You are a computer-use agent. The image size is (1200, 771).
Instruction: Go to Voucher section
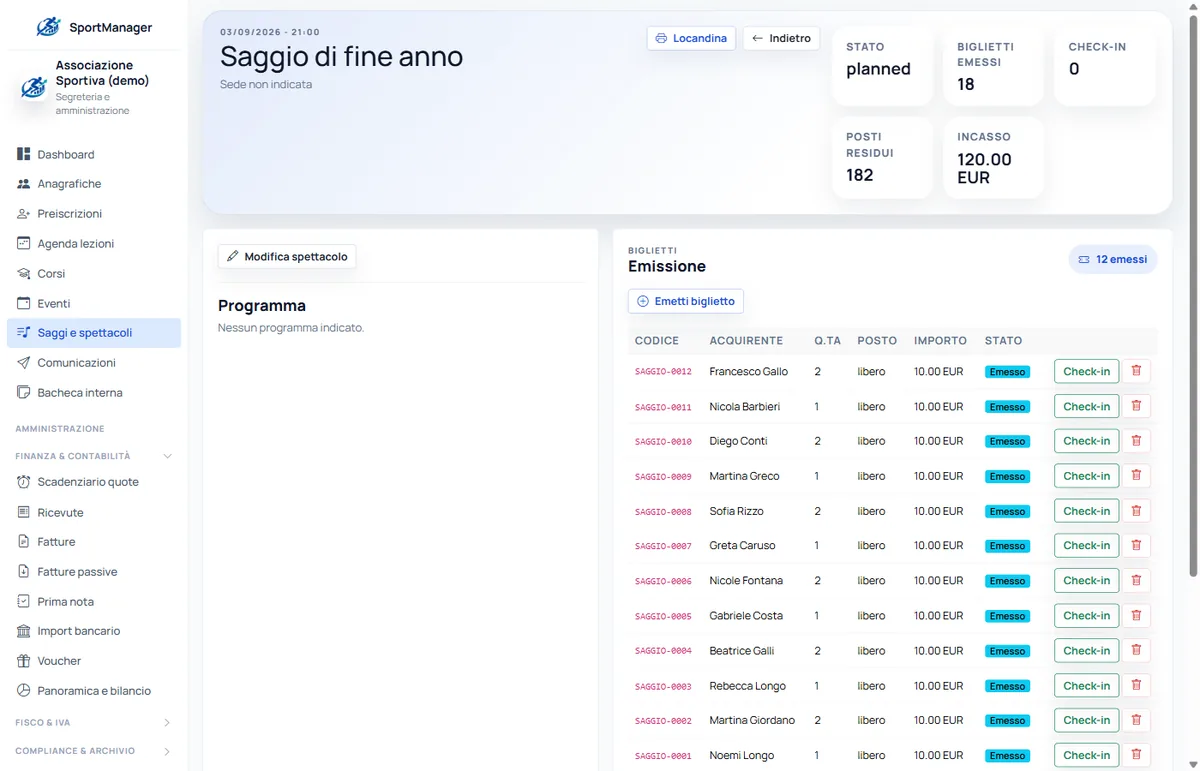94,661
